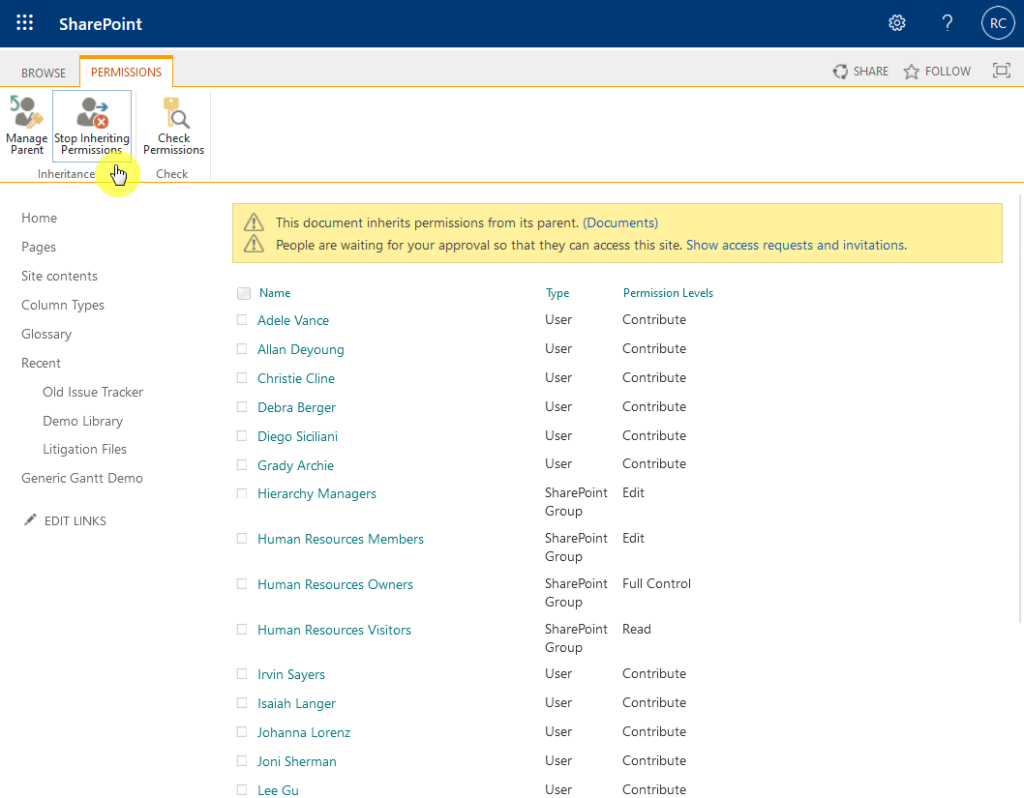Open the Lee Gu user link
This screenshot has width=1024, height=798.
pyautogui.click(x=278, y=790)
